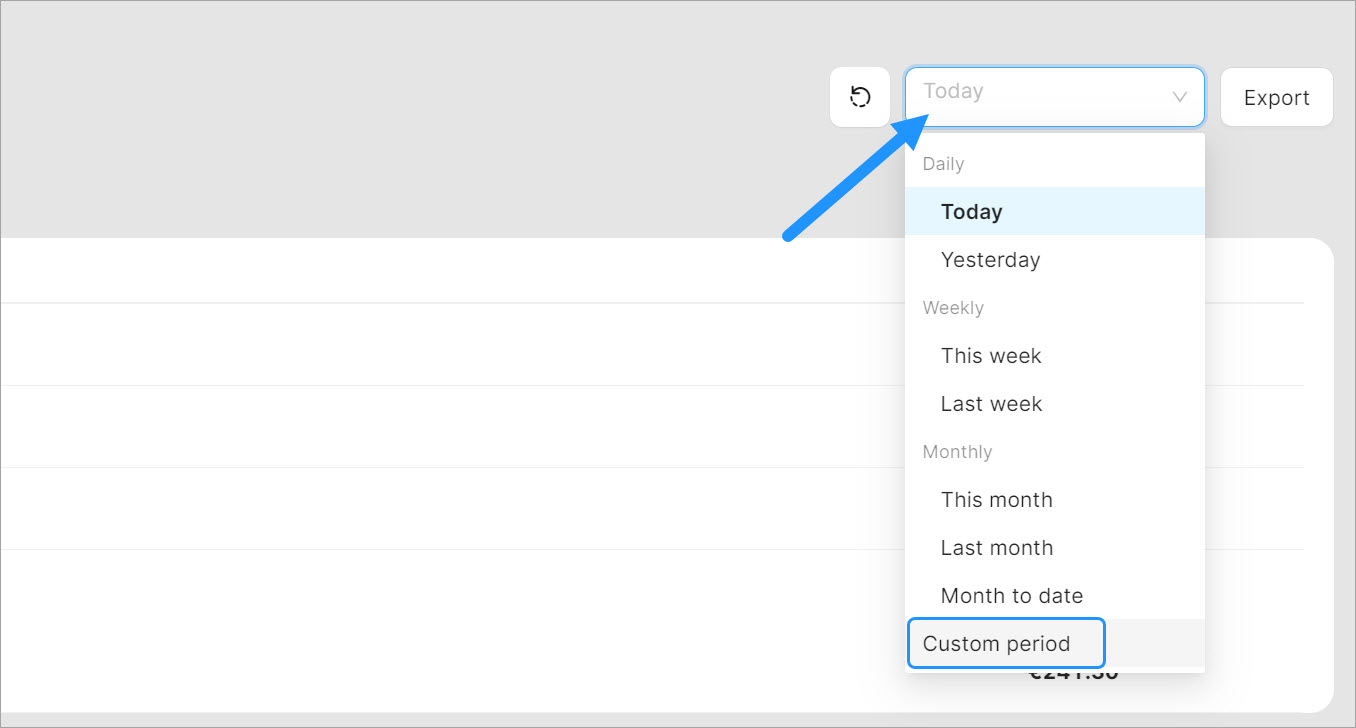The image size is (1356, 728).
Task: Click the dropdown chevron in period selector
Action: (1179, 97)
